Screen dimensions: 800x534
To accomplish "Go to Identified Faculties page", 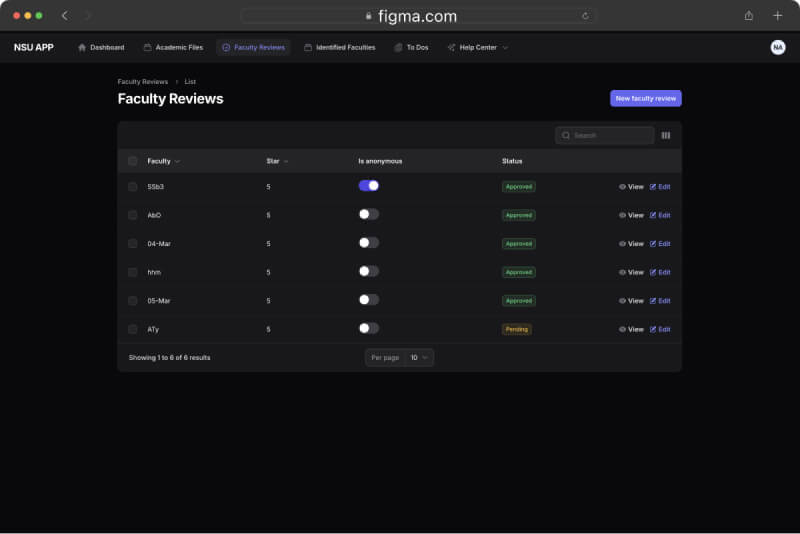I will 340,47.
